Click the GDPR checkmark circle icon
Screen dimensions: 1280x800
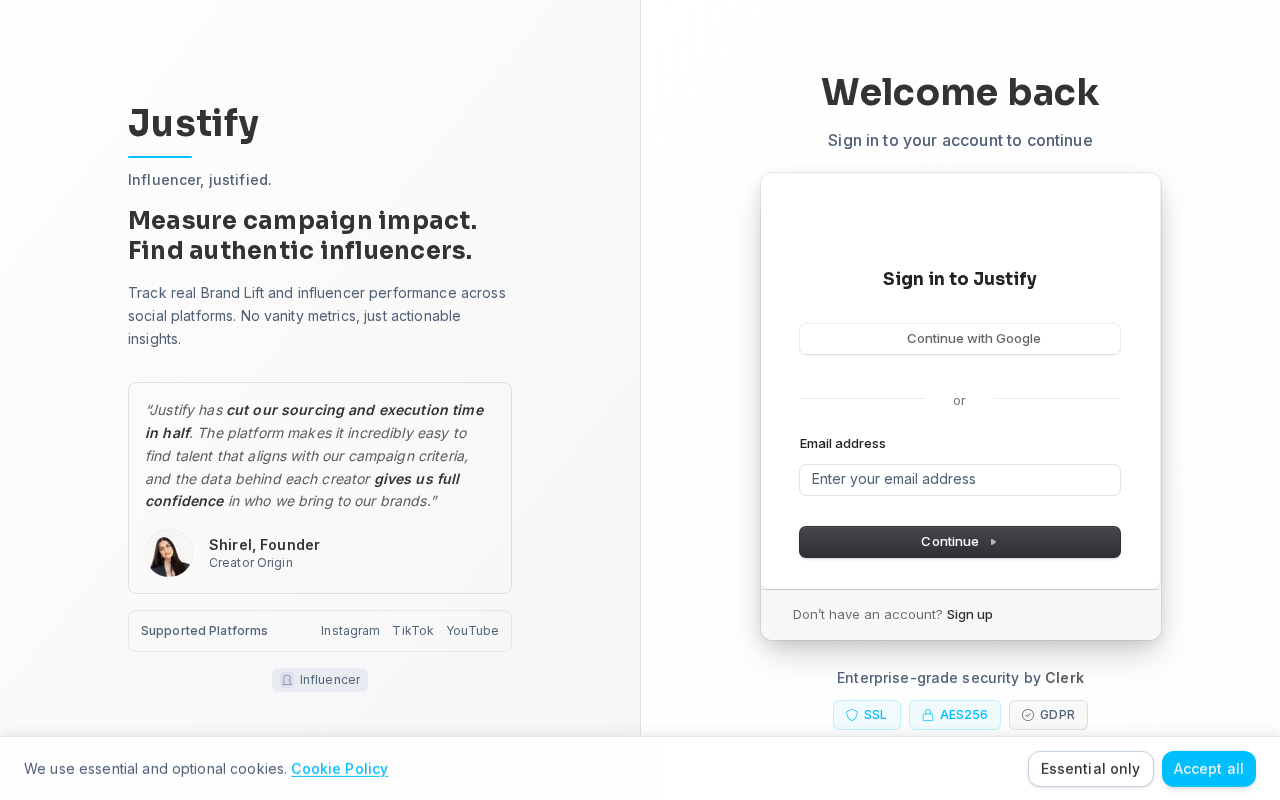pyautogui.click(x=1028, y=715)
